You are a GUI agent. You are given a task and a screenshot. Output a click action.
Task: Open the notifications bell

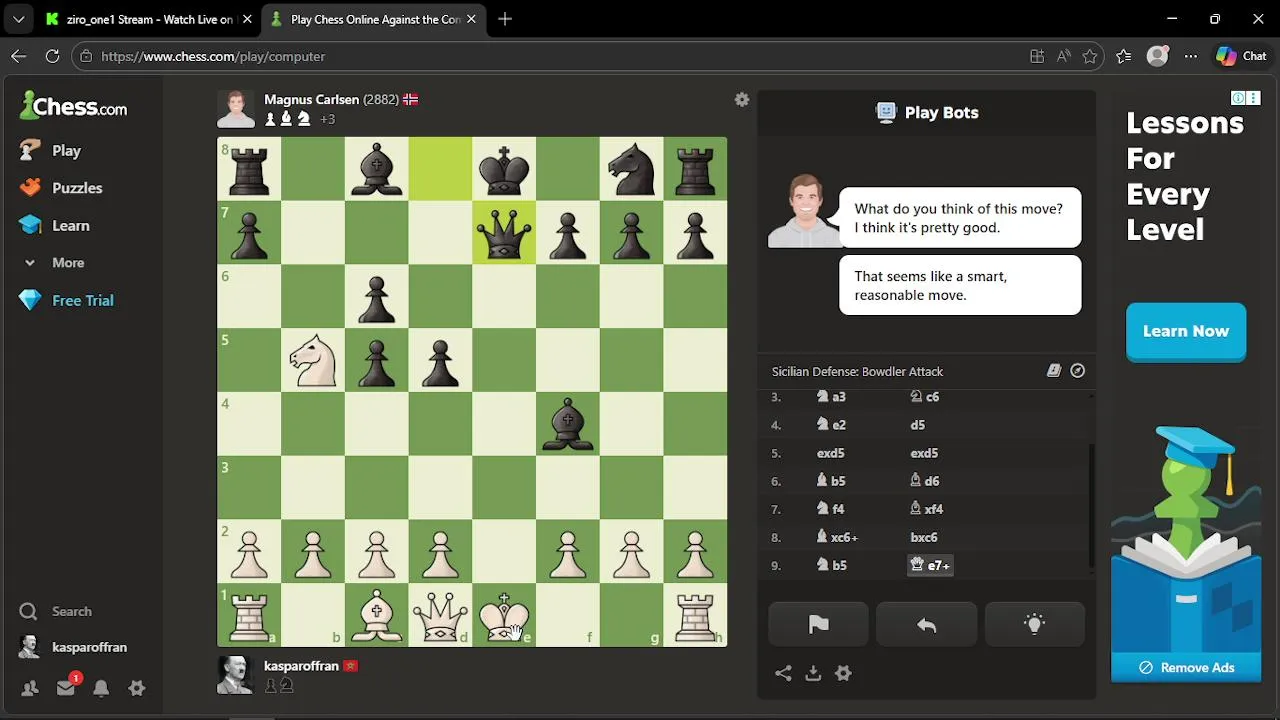(x=101, y=688)
